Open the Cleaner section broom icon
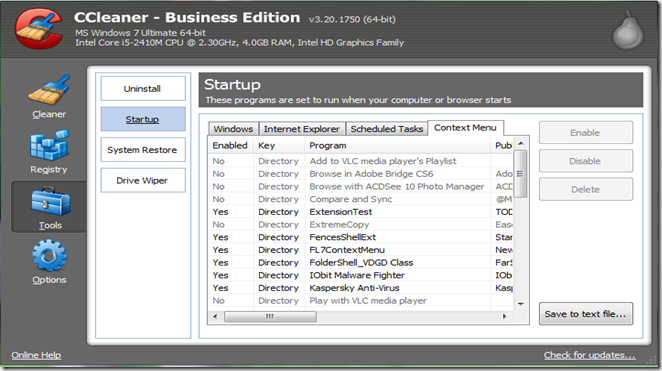This screenshot has height=371, width=662. (49, 90)
